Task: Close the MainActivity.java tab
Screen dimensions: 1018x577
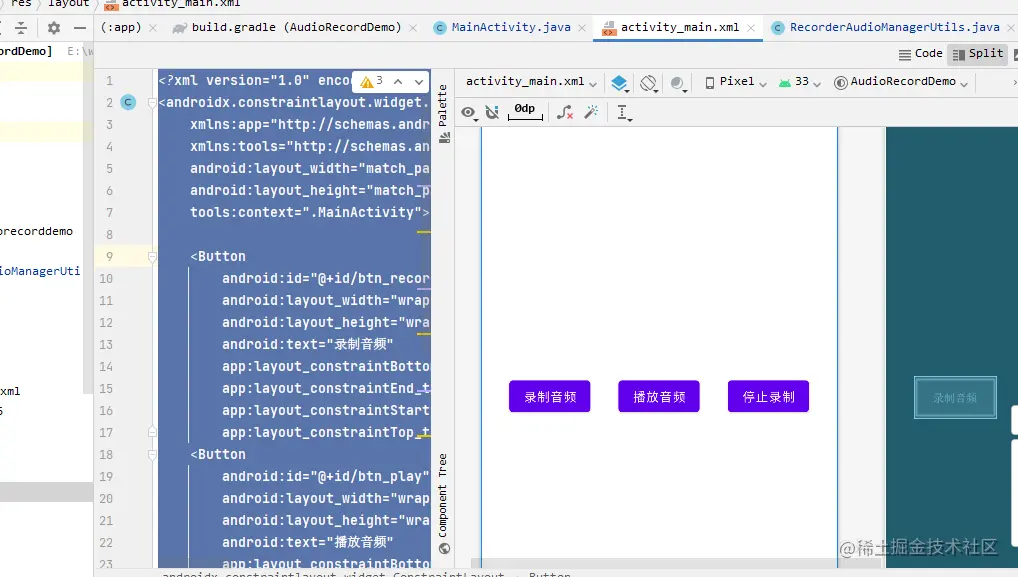Action: point(582,28)
